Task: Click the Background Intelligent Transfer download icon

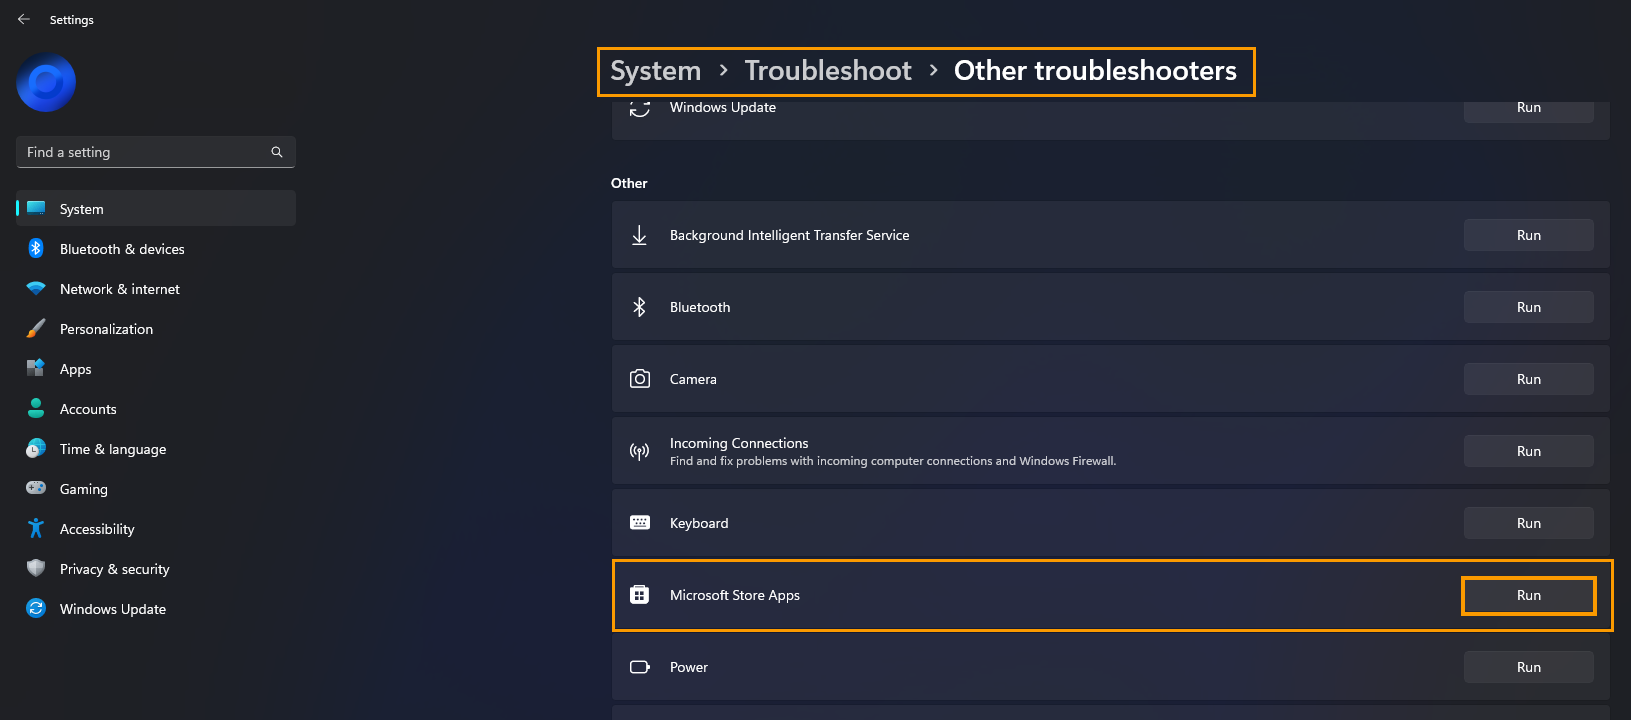Action: 640,235
